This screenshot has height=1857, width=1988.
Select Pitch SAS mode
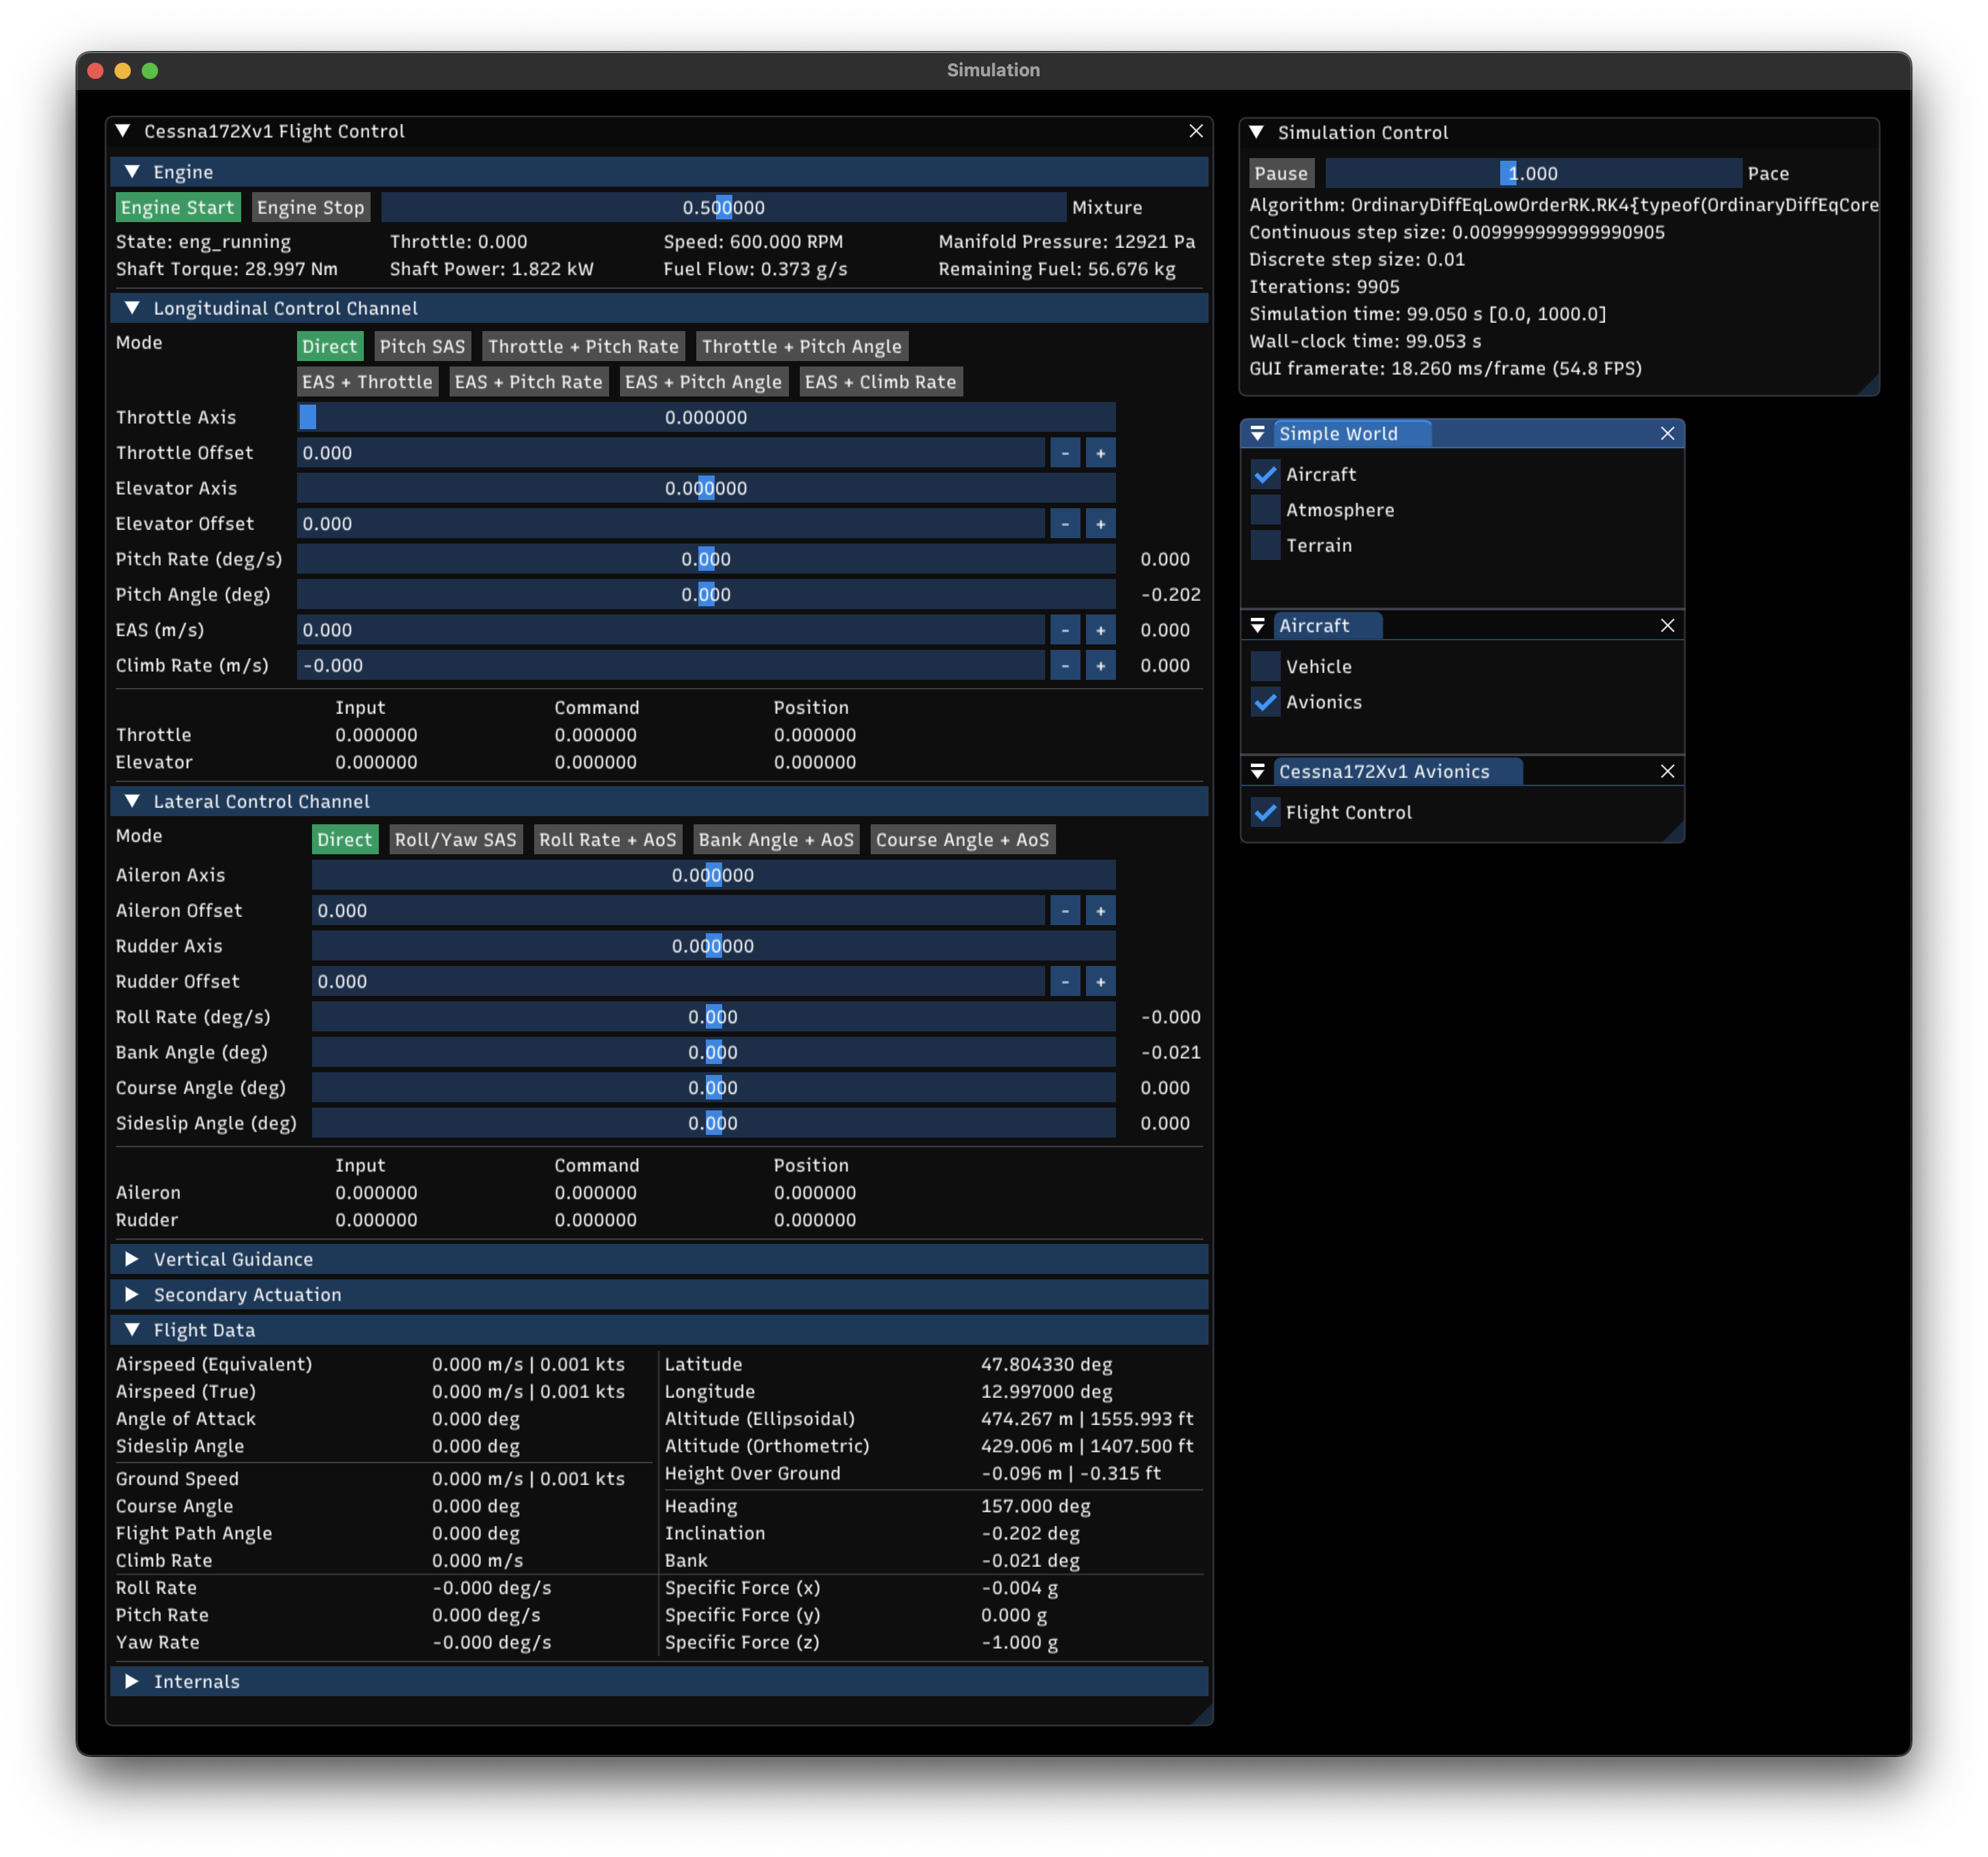coord(422,346)
